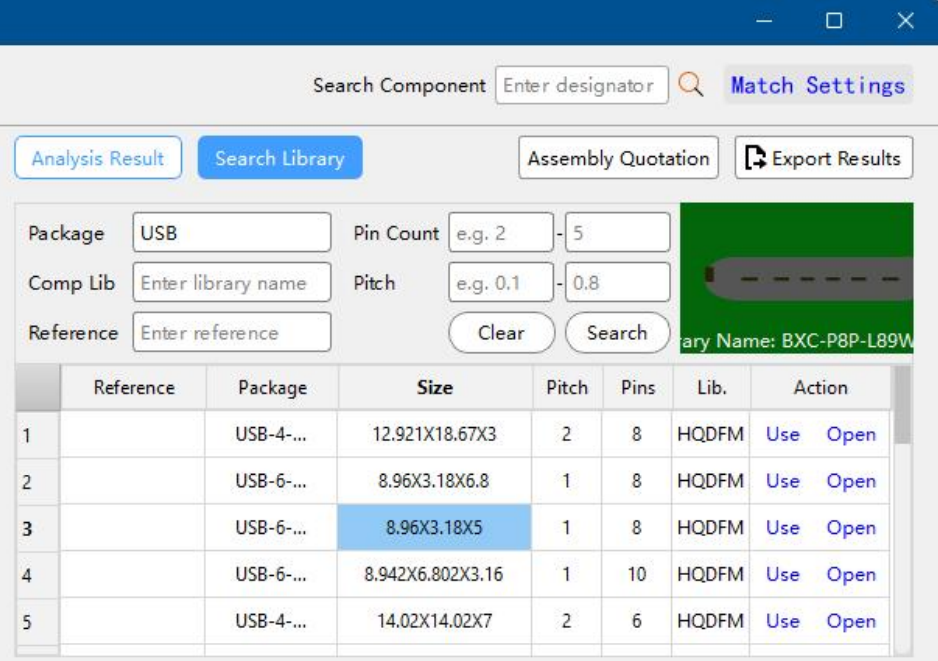Select the 8.942X6.802X3.16 size cell
Image resolution: width=938 pixels, height=661 pixels.
434,575
